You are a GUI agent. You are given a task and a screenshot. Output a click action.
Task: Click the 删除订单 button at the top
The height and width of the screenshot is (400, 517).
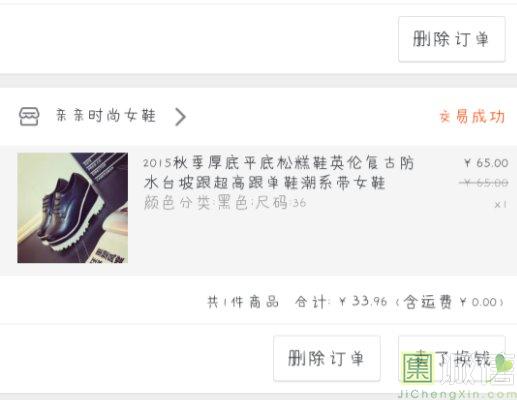(452, 39)
